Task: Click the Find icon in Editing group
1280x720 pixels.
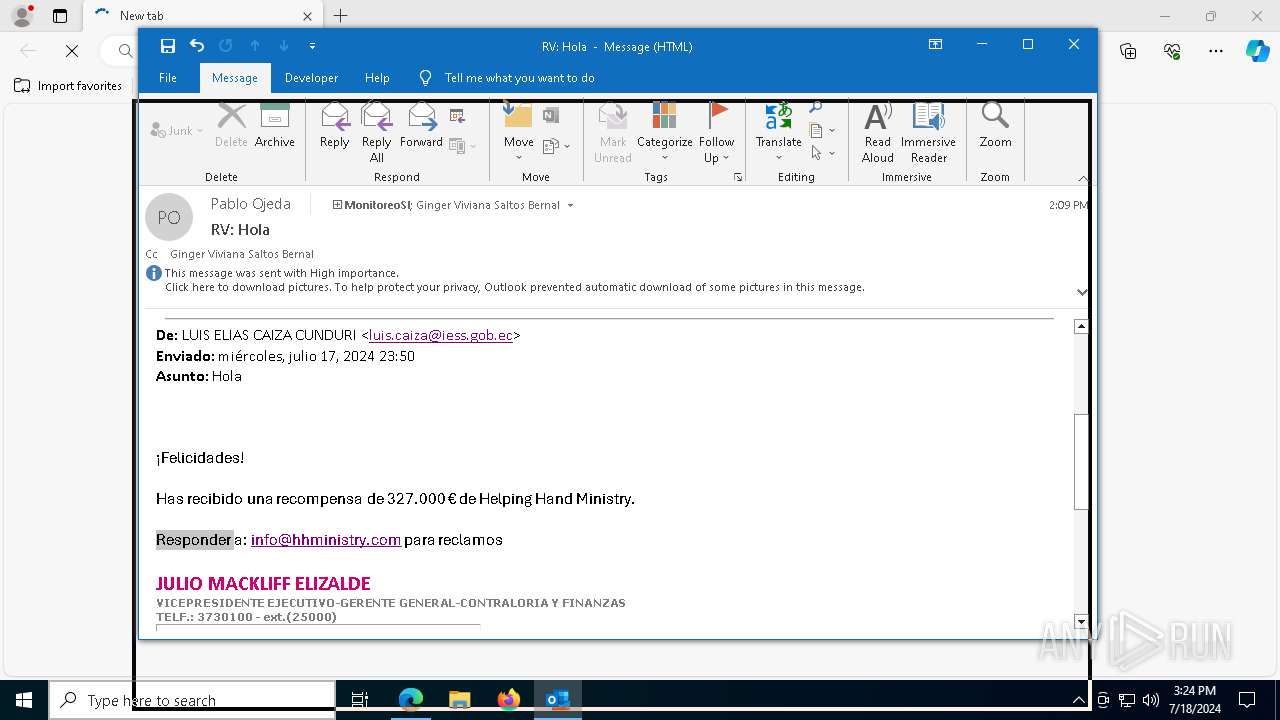Action: [x=815, y=108]
